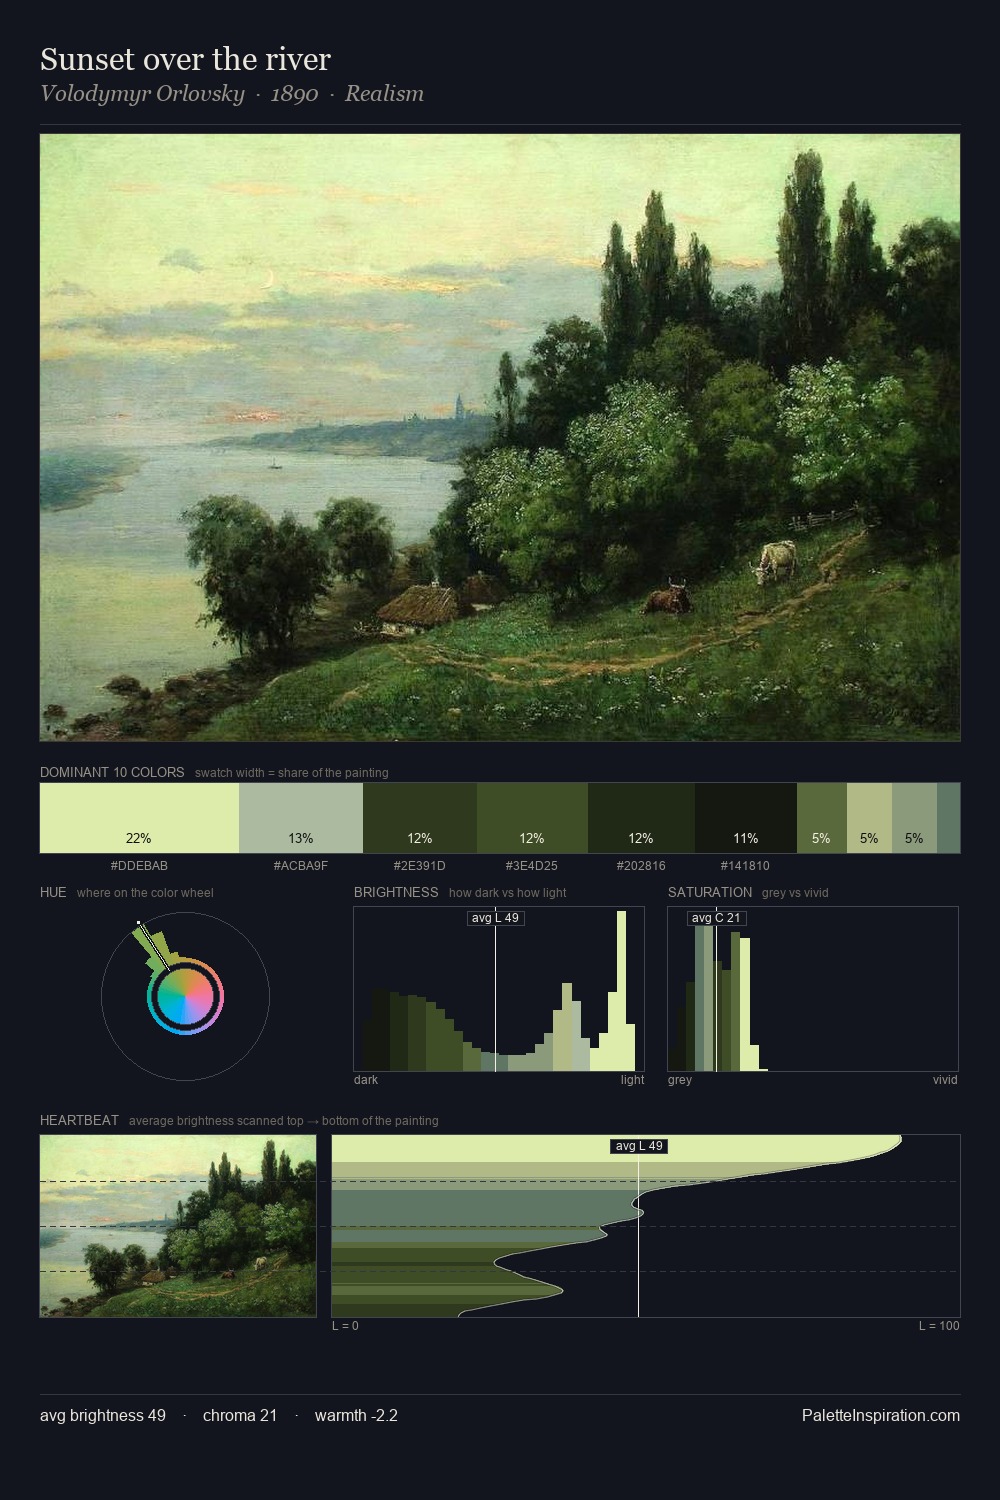Click the 'Realism' style label

(x=385, y=94)
